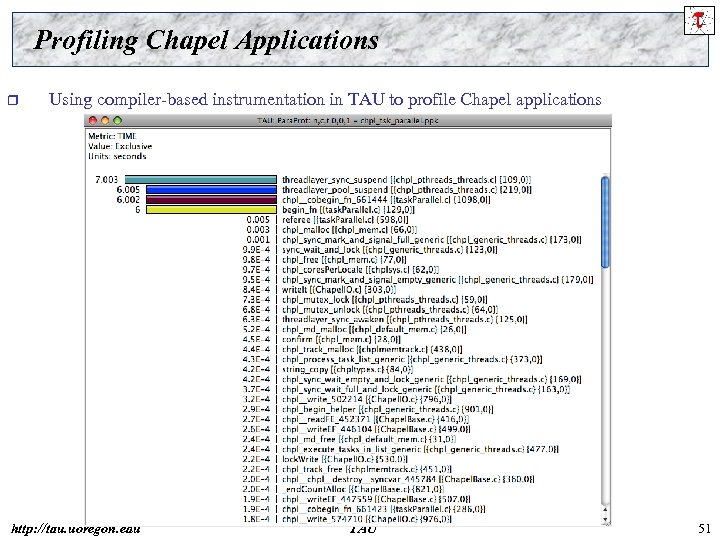
Task: Click the blue threadlayer_pool_suspend bar
Action: coord(211,190)
